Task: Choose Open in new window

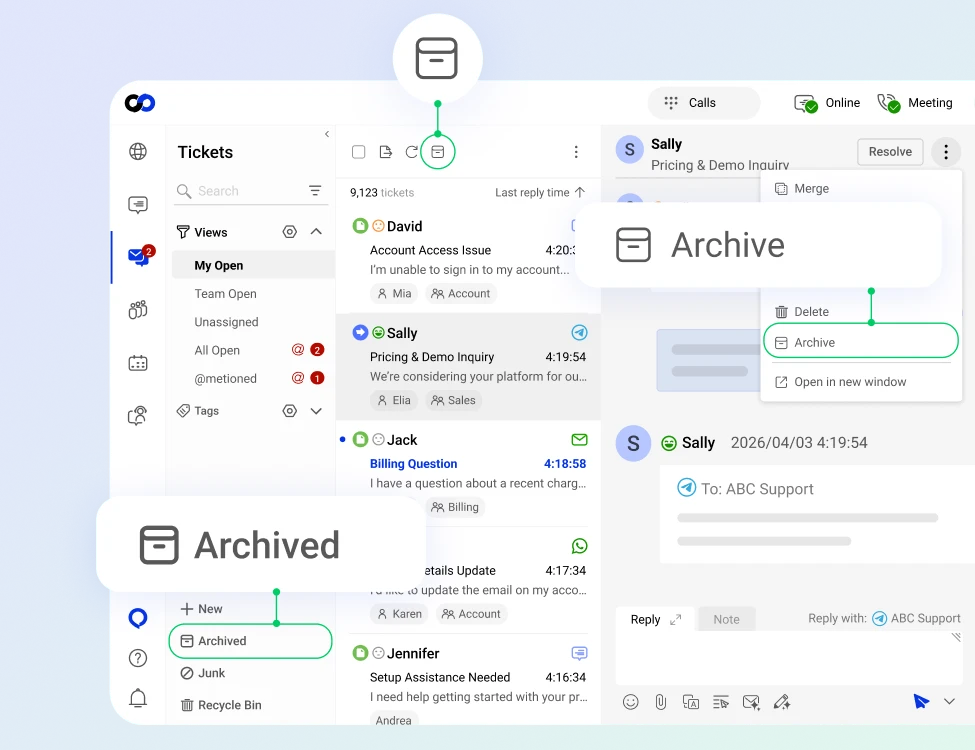Action: click(861, 382)
